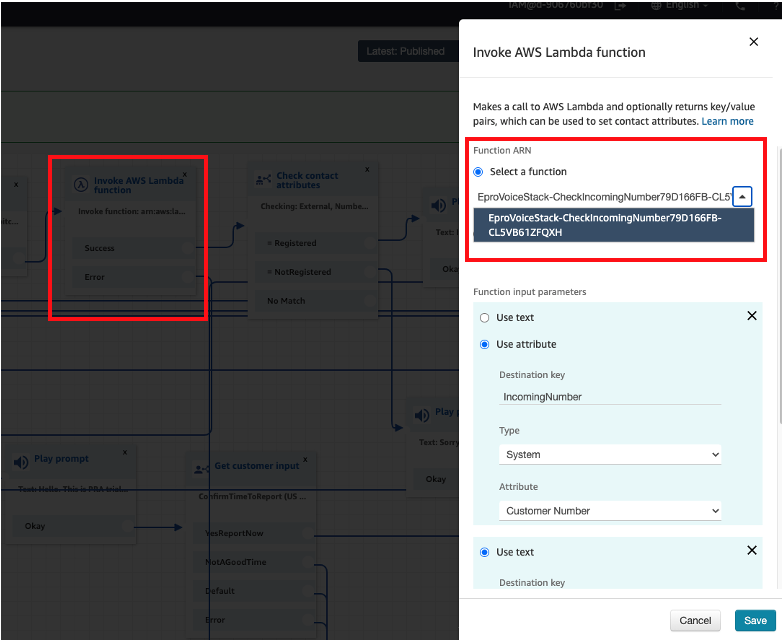Click the Check contact attributes block icon

click(263, 180)
